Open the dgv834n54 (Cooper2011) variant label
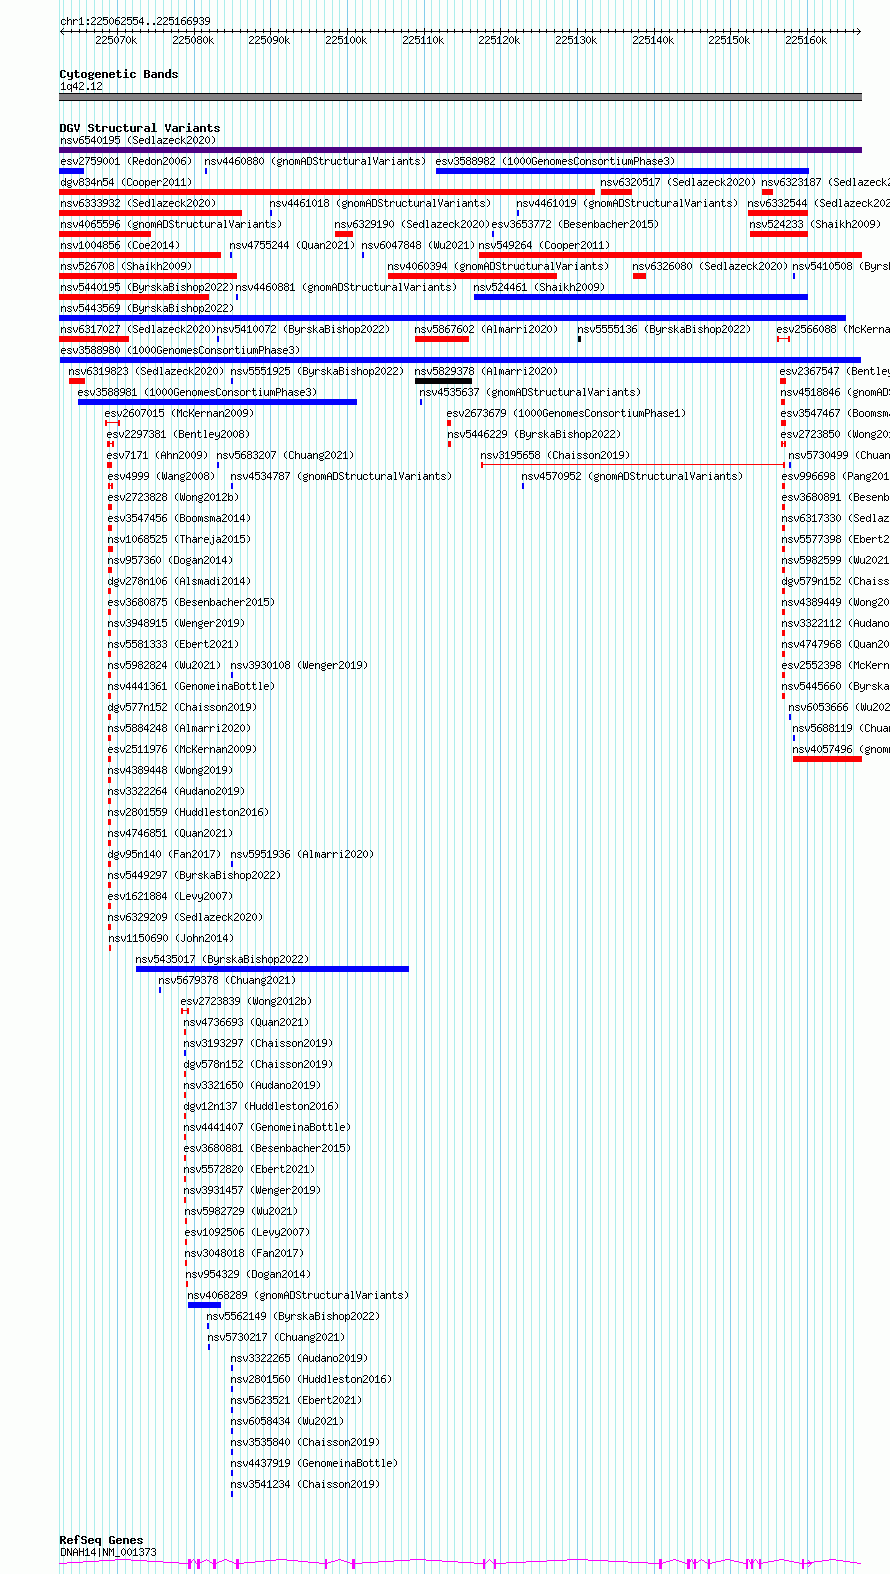This screenshot has height=1574, width=890. (126, 182)
